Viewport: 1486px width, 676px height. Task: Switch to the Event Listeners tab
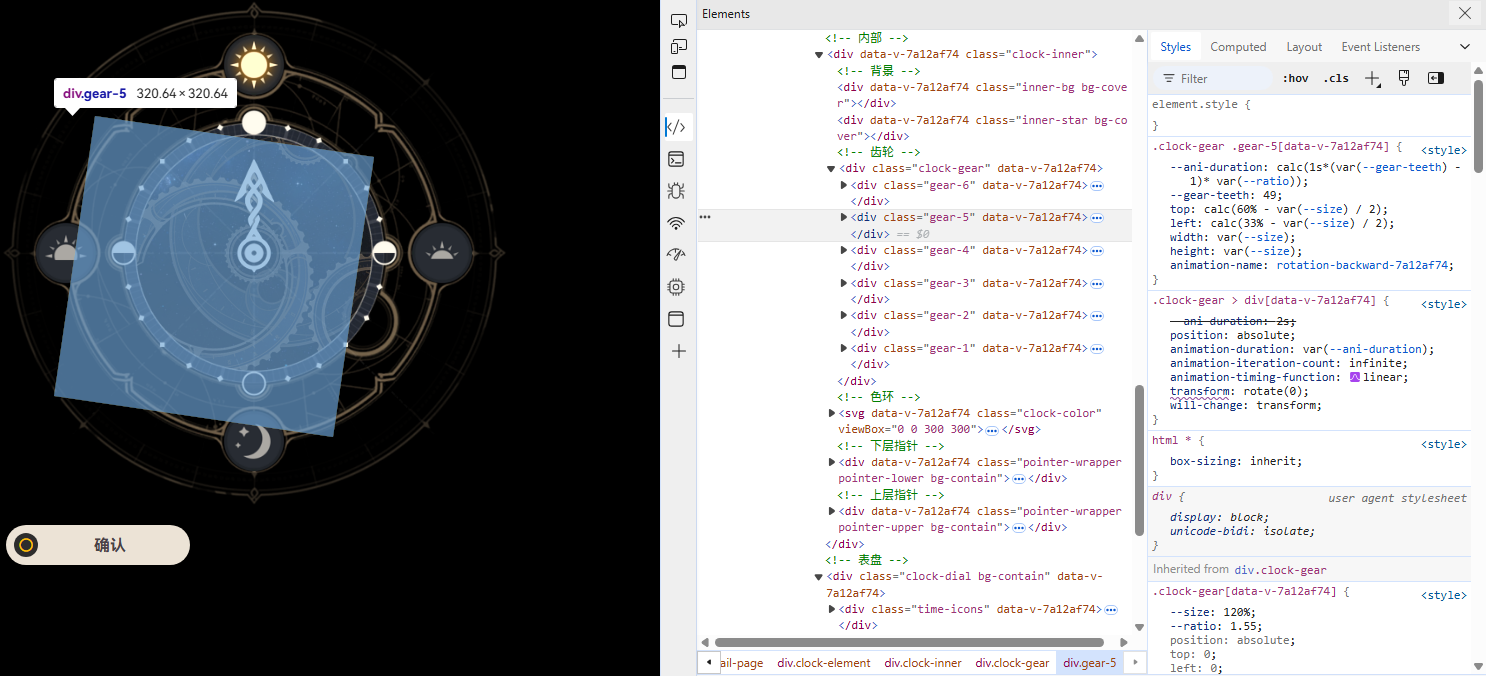tap(1381, 46)
